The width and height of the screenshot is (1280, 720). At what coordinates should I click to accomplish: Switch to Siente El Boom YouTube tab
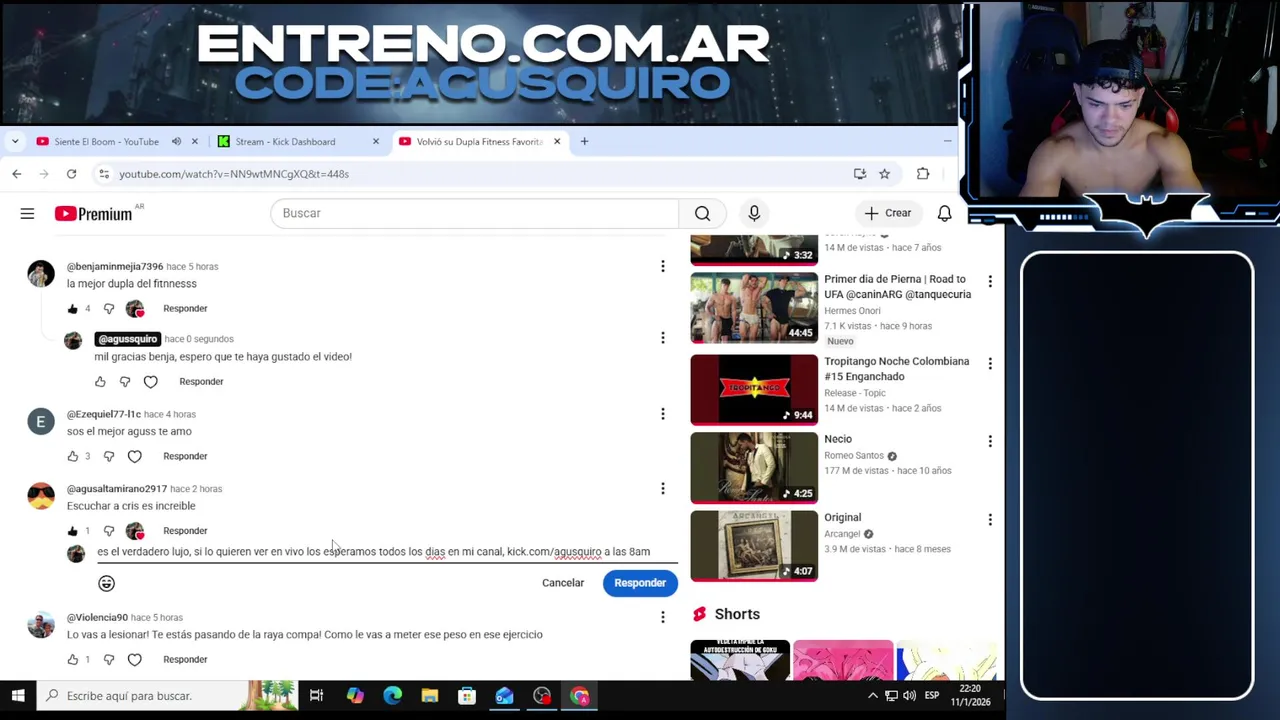click(x=106, y=142)
